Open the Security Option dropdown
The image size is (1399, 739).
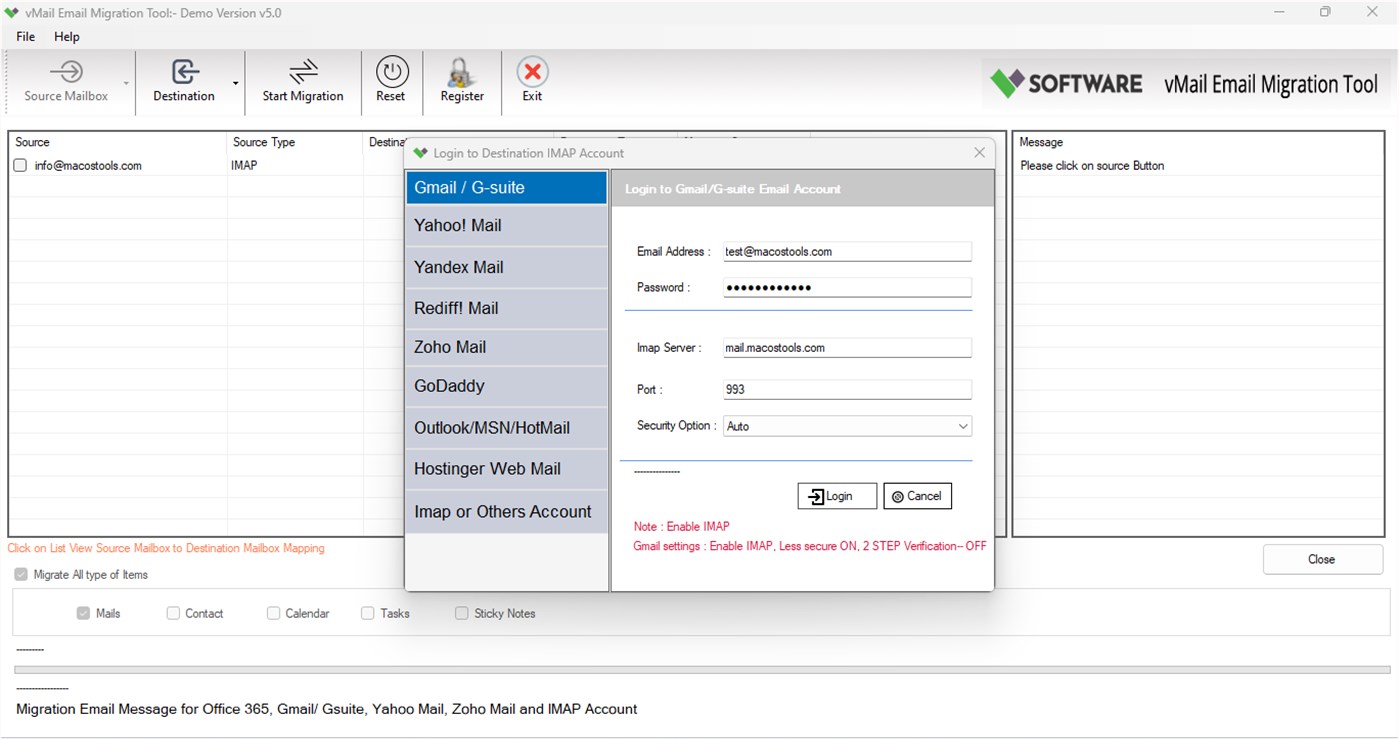(x=963, y=425)
